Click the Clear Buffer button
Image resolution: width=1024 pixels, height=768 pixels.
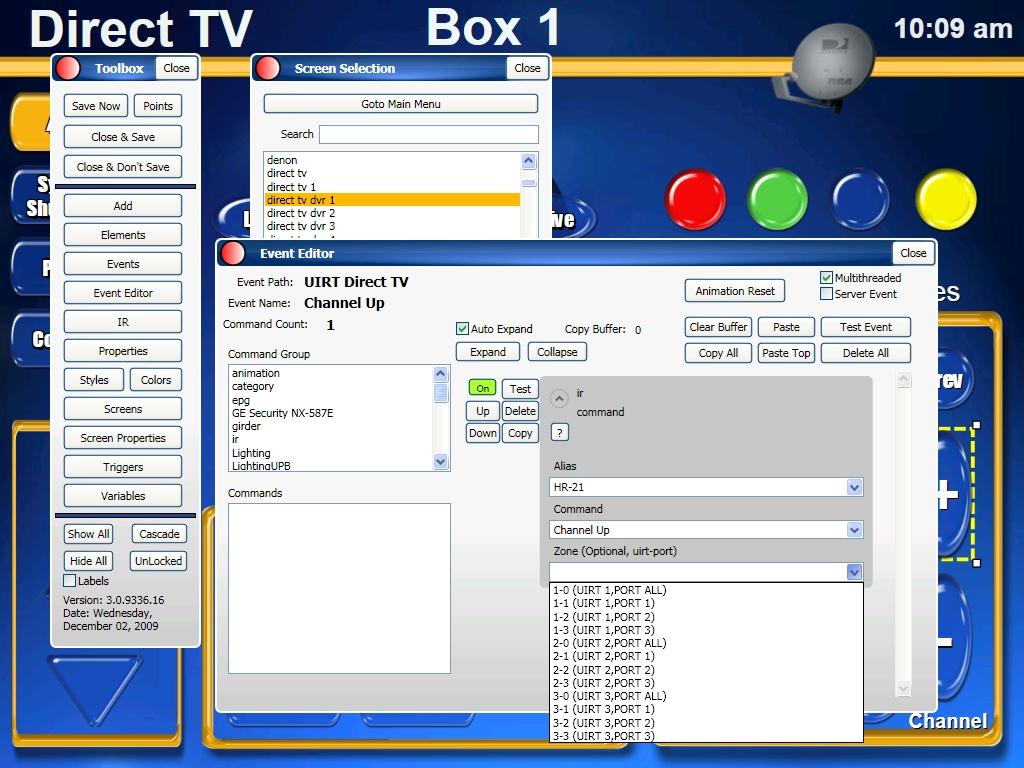coord(718,327)
